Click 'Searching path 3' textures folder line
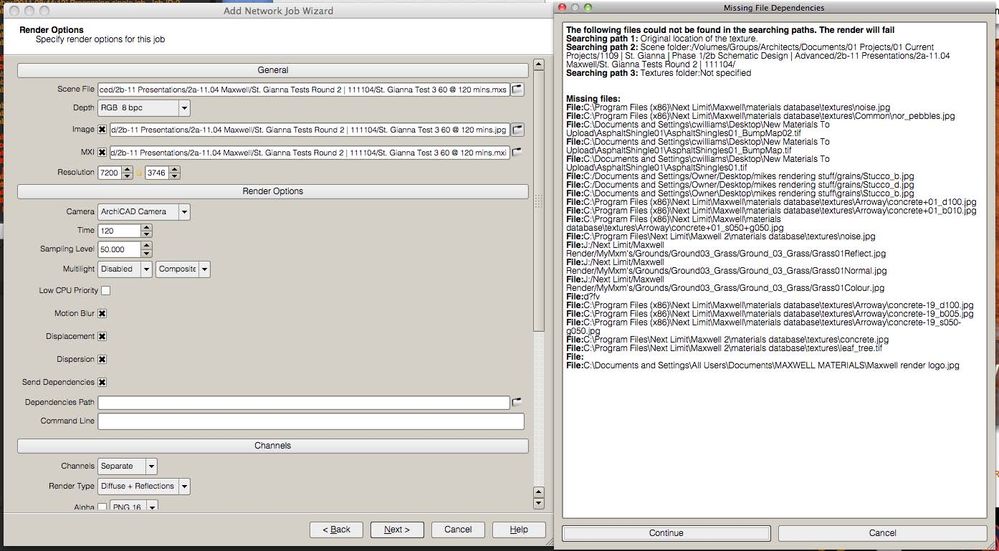 (x=659, y=73)
